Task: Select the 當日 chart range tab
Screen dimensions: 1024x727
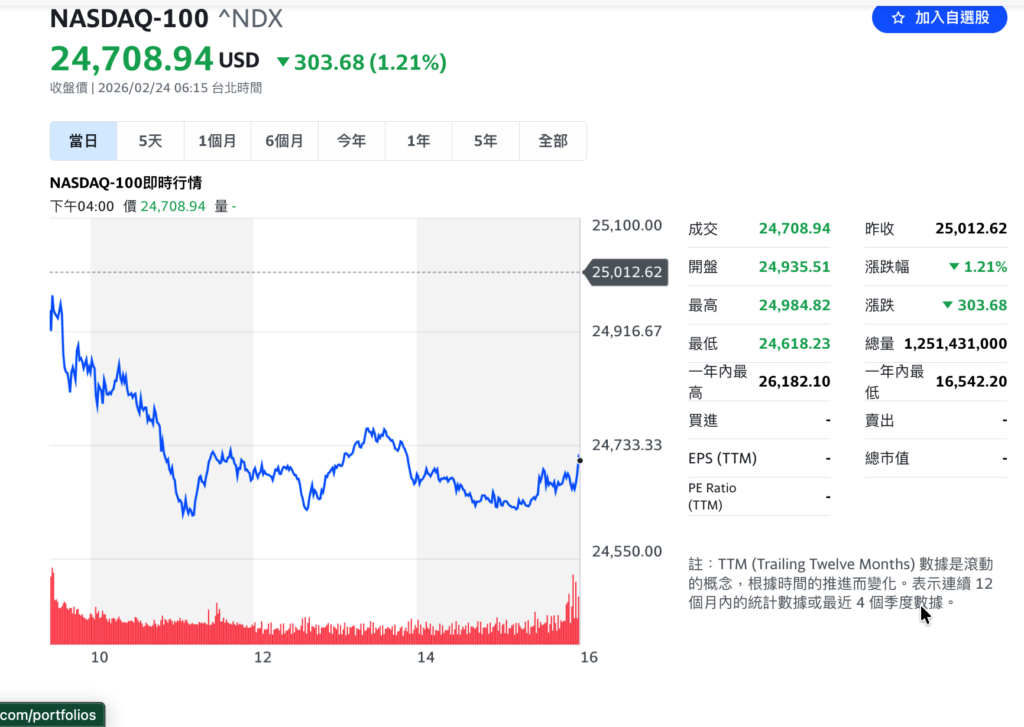Action: (83, 141)
